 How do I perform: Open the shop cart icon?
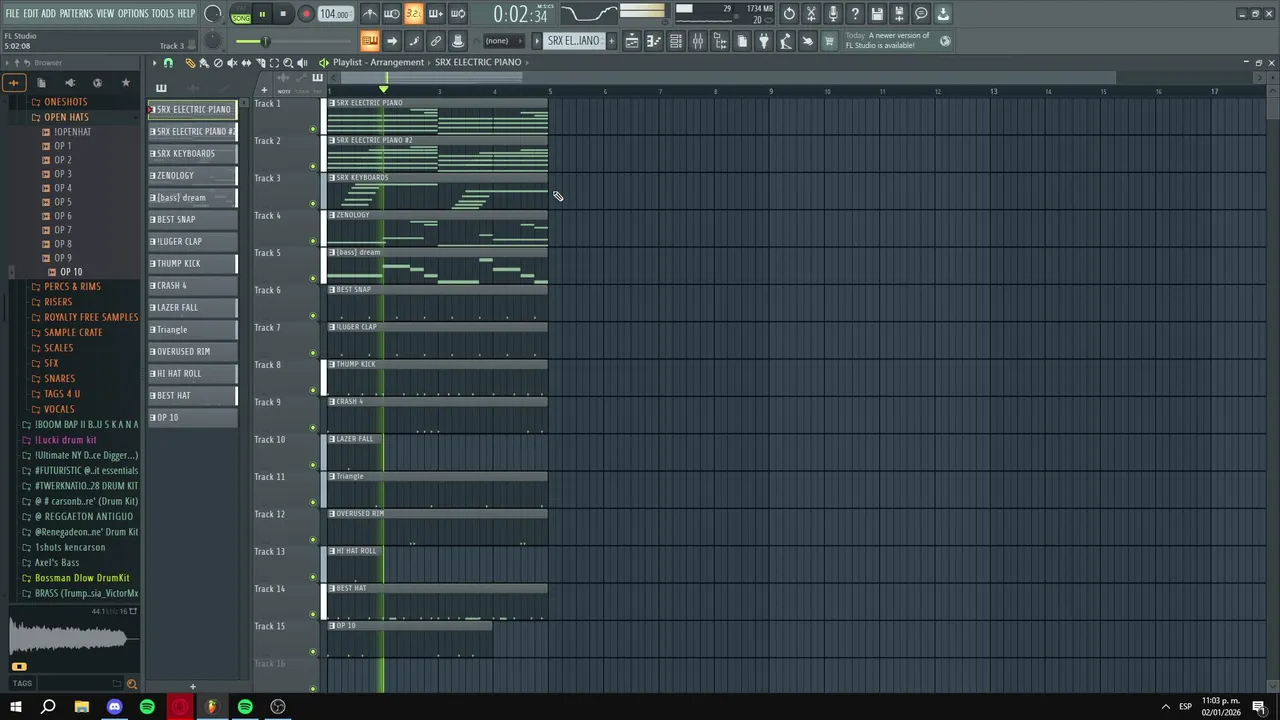click(830, 41)
